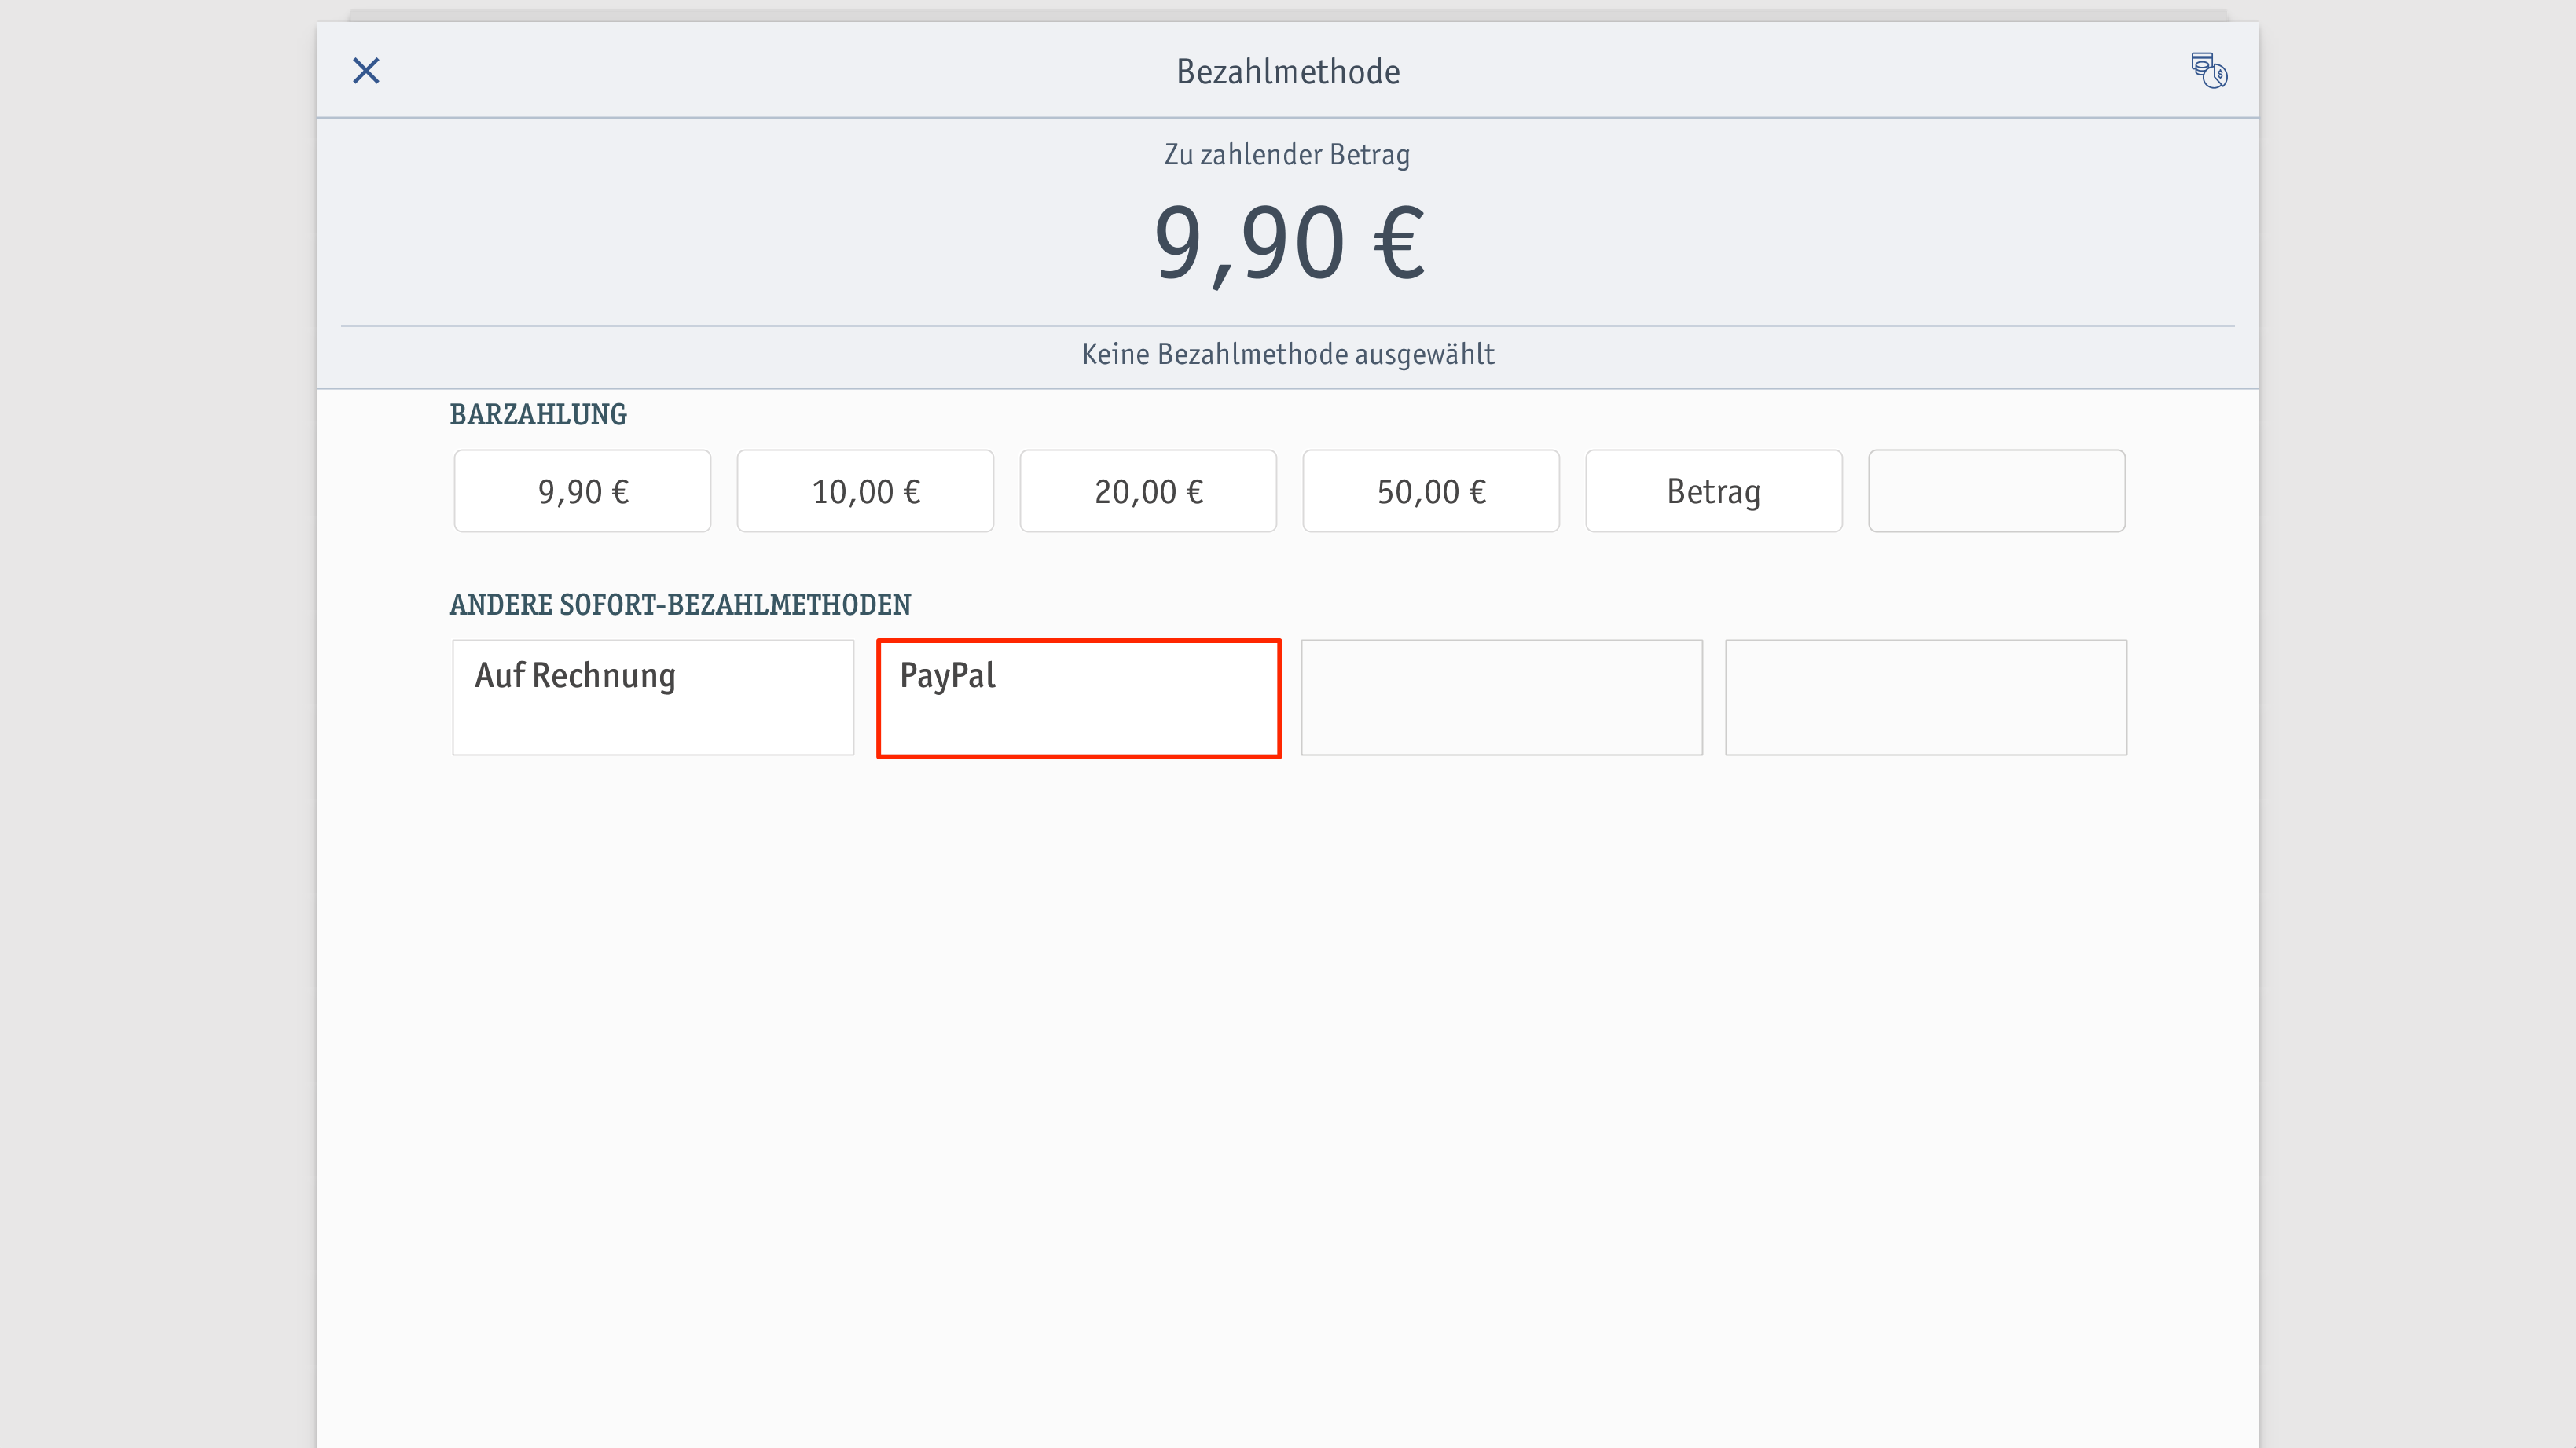Image resolution: width=2576 pixels, height=1448 pixels.
Task: Click the 'Zu zahlender Betrag' label
Action: coord(1287,155)
